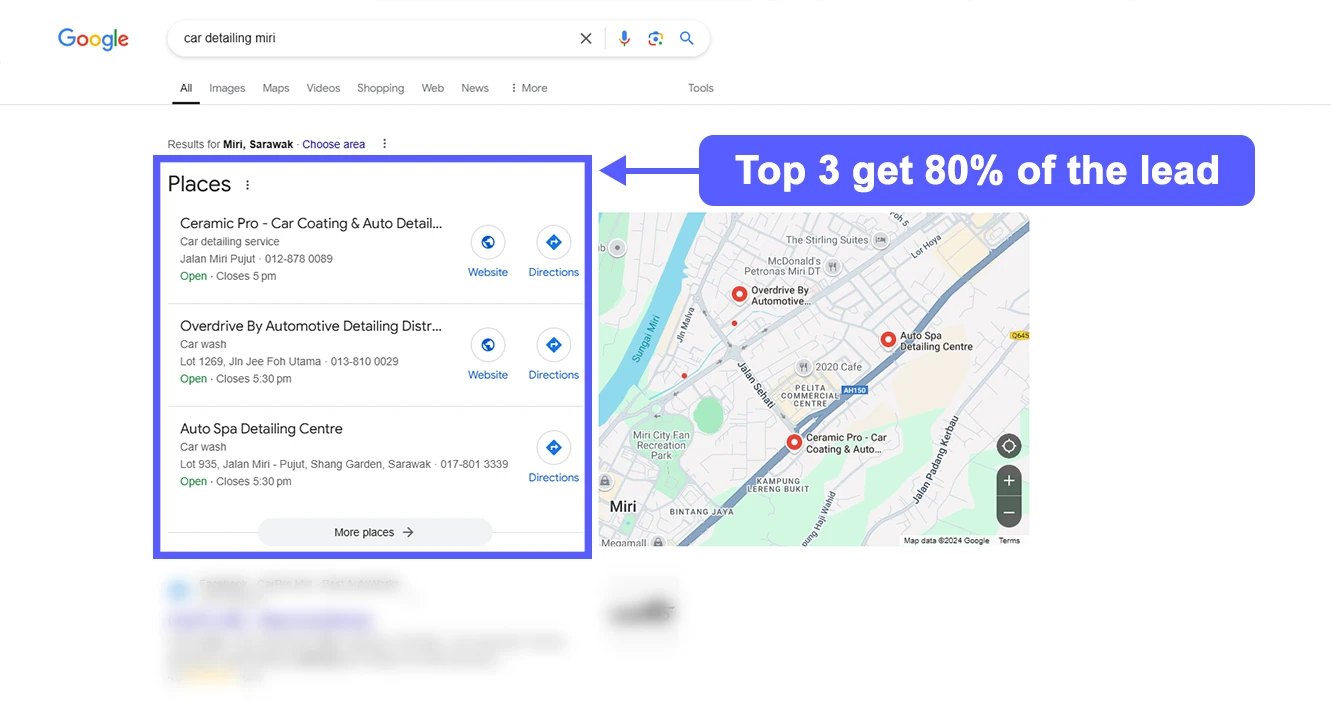Screen dimensions: 1331x704
Task: Click the More places button
Action: (373, 532)
